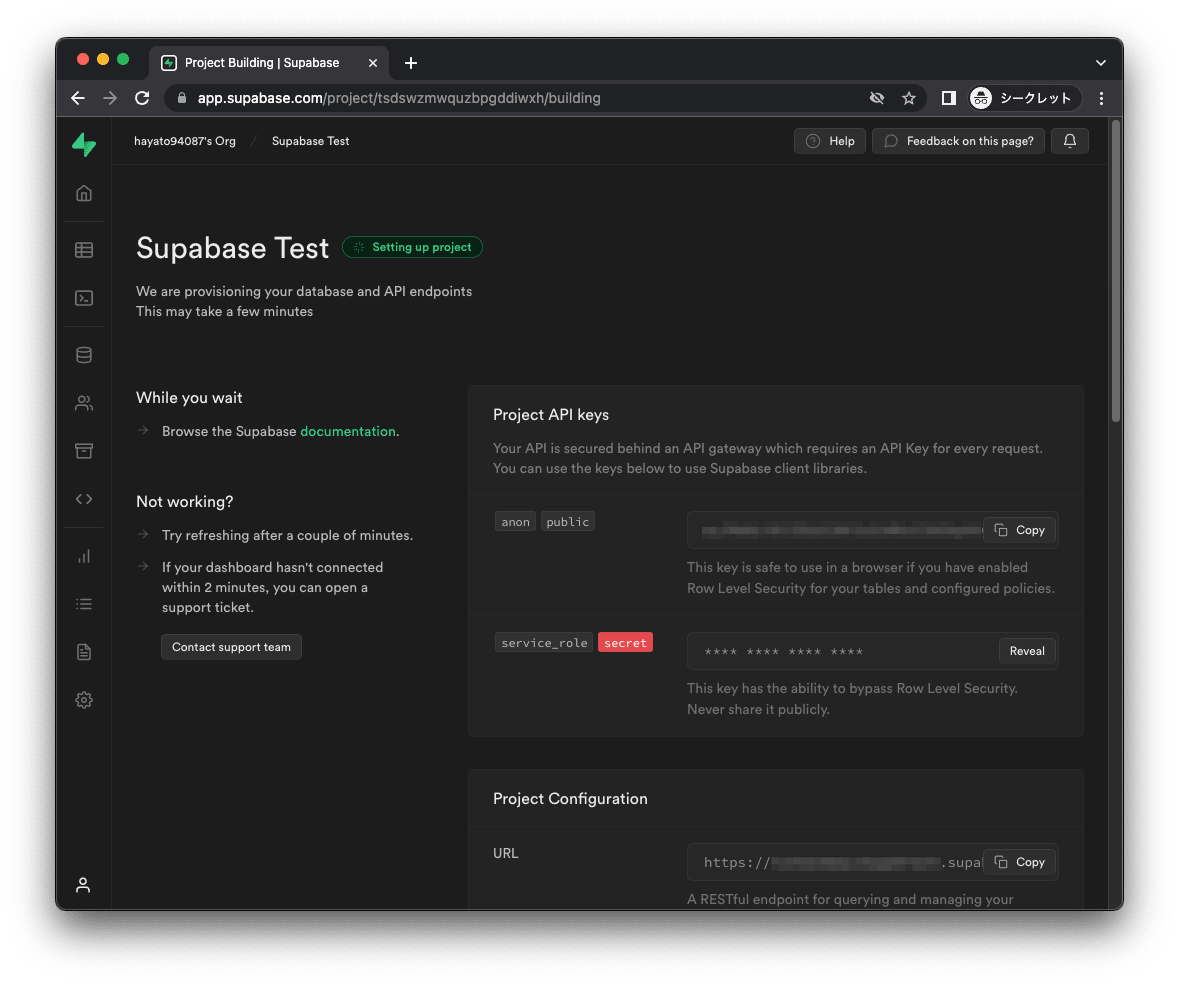Bookmark this page with the star
The image size is (1179, 984).
(909, 98)
